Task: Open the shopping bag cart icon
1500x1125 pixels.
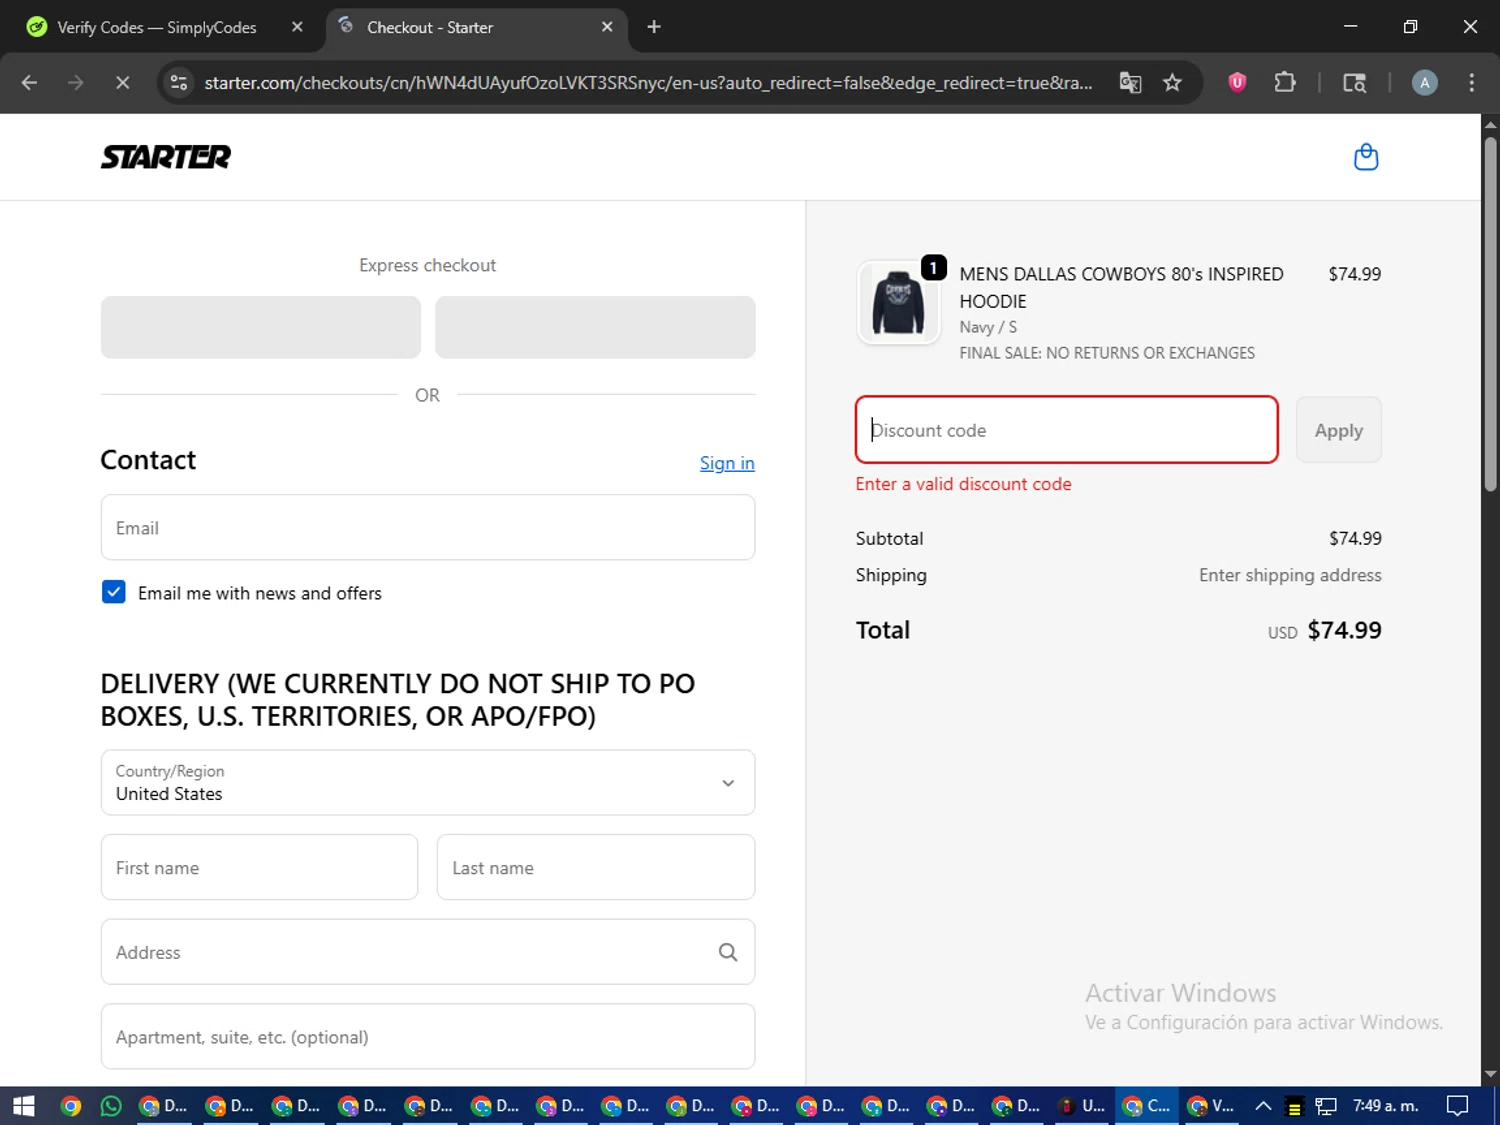Action: [x=1366, y=157]
